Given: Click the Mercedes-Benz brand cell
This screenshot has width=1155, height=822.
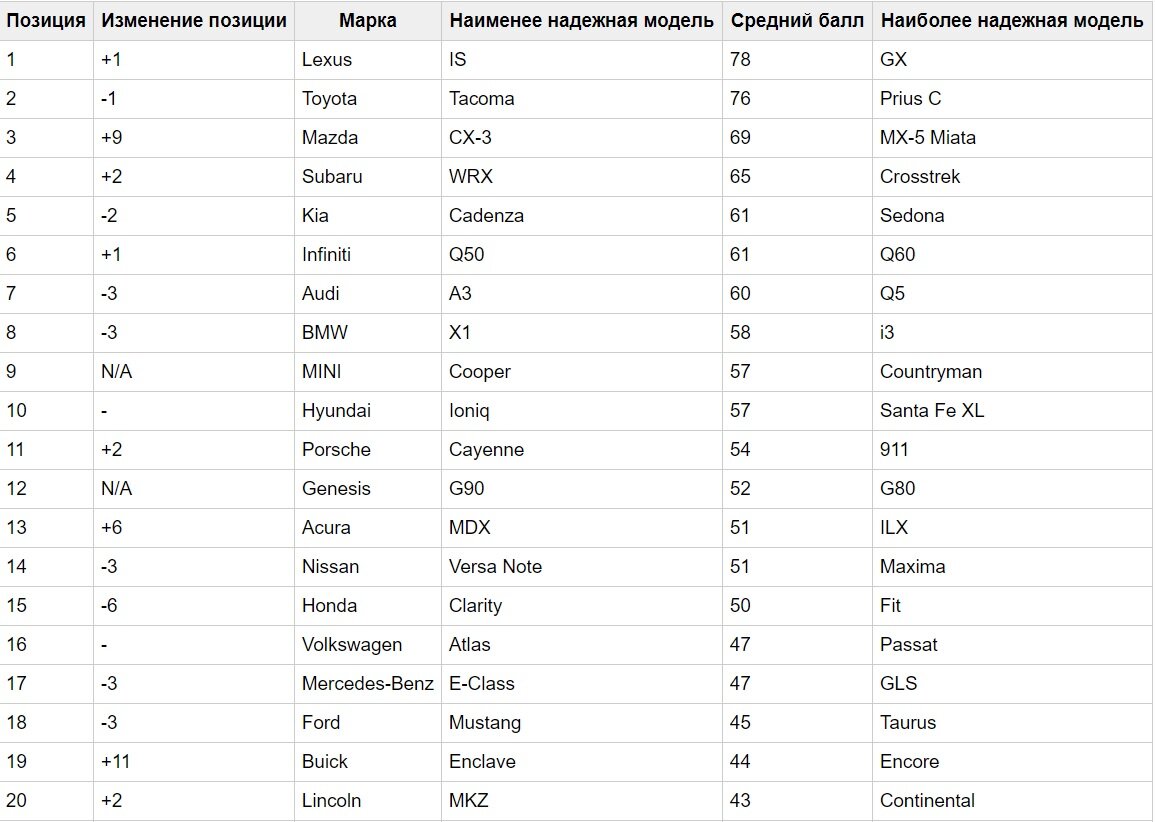Looking at the screenshot, I should 368,684.
